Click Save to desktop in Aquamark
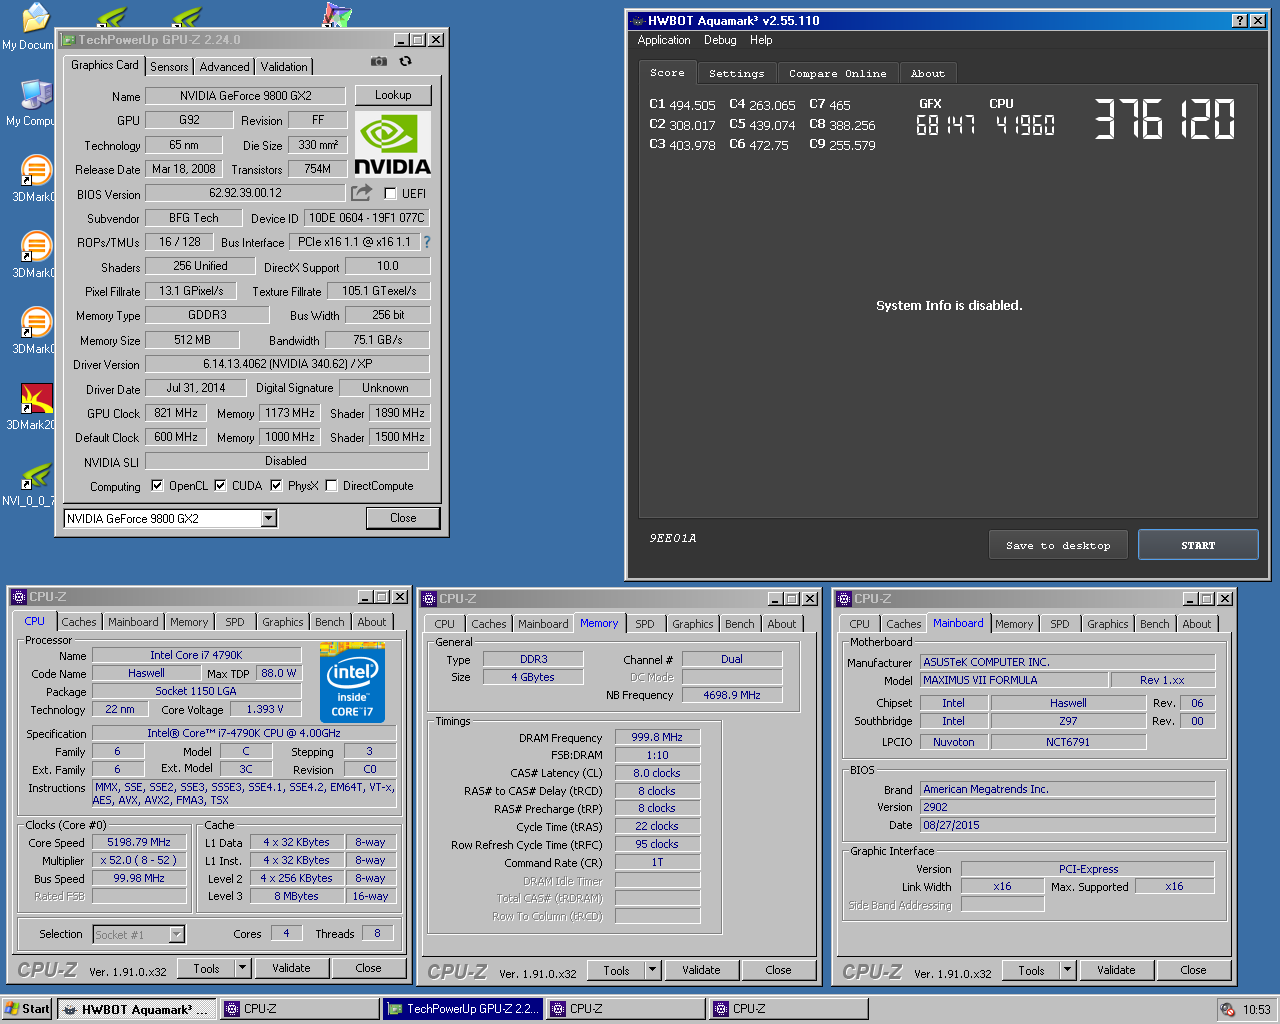Viewport: 1280px width, 1024px height. click(x=1058, y=545)
